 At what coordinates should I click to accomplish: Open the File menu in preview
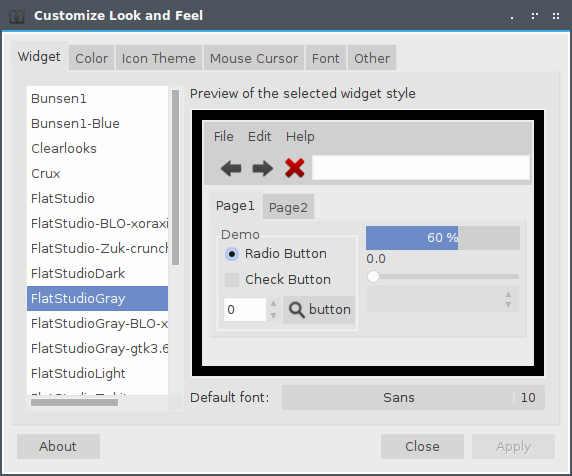(x=223, y=137)
